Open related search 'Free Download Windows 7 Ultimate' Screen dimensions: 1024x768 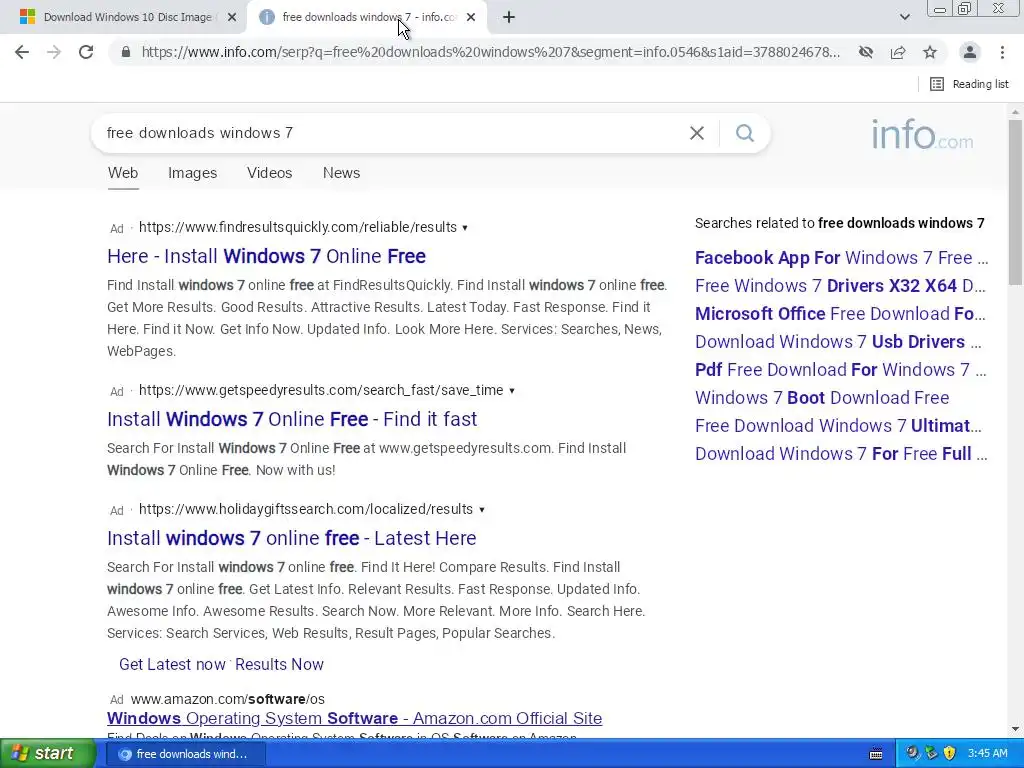(x=839, y=426)
